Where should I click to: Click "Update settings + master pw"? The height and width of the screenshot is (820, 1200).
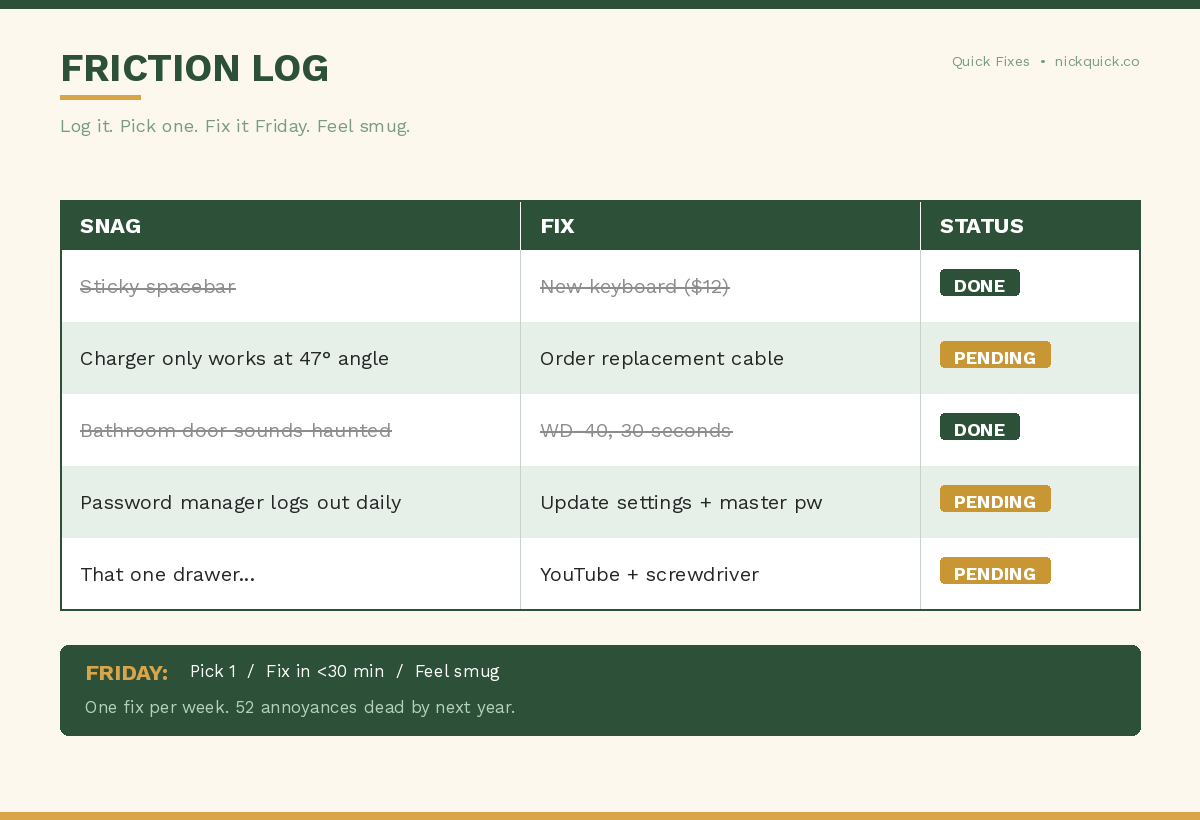(x=681, y=502)
